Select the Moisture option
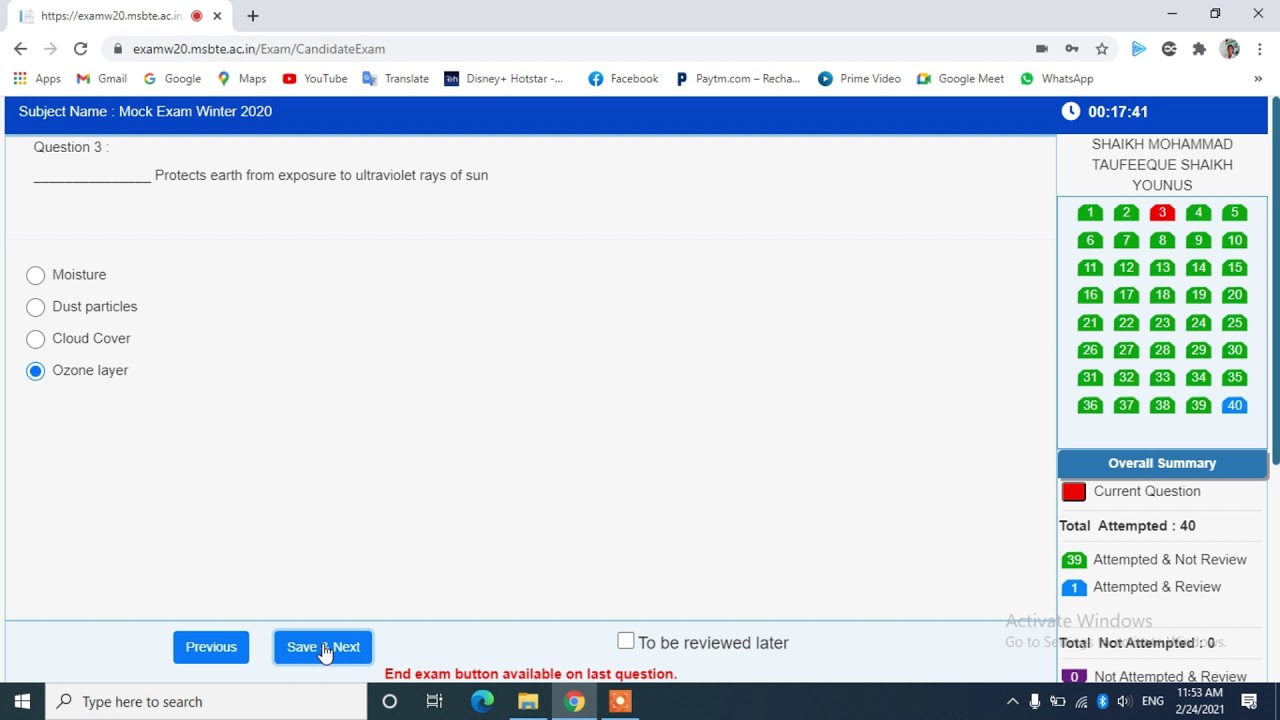Screen dimensions: 1280x720 point(36,275)
